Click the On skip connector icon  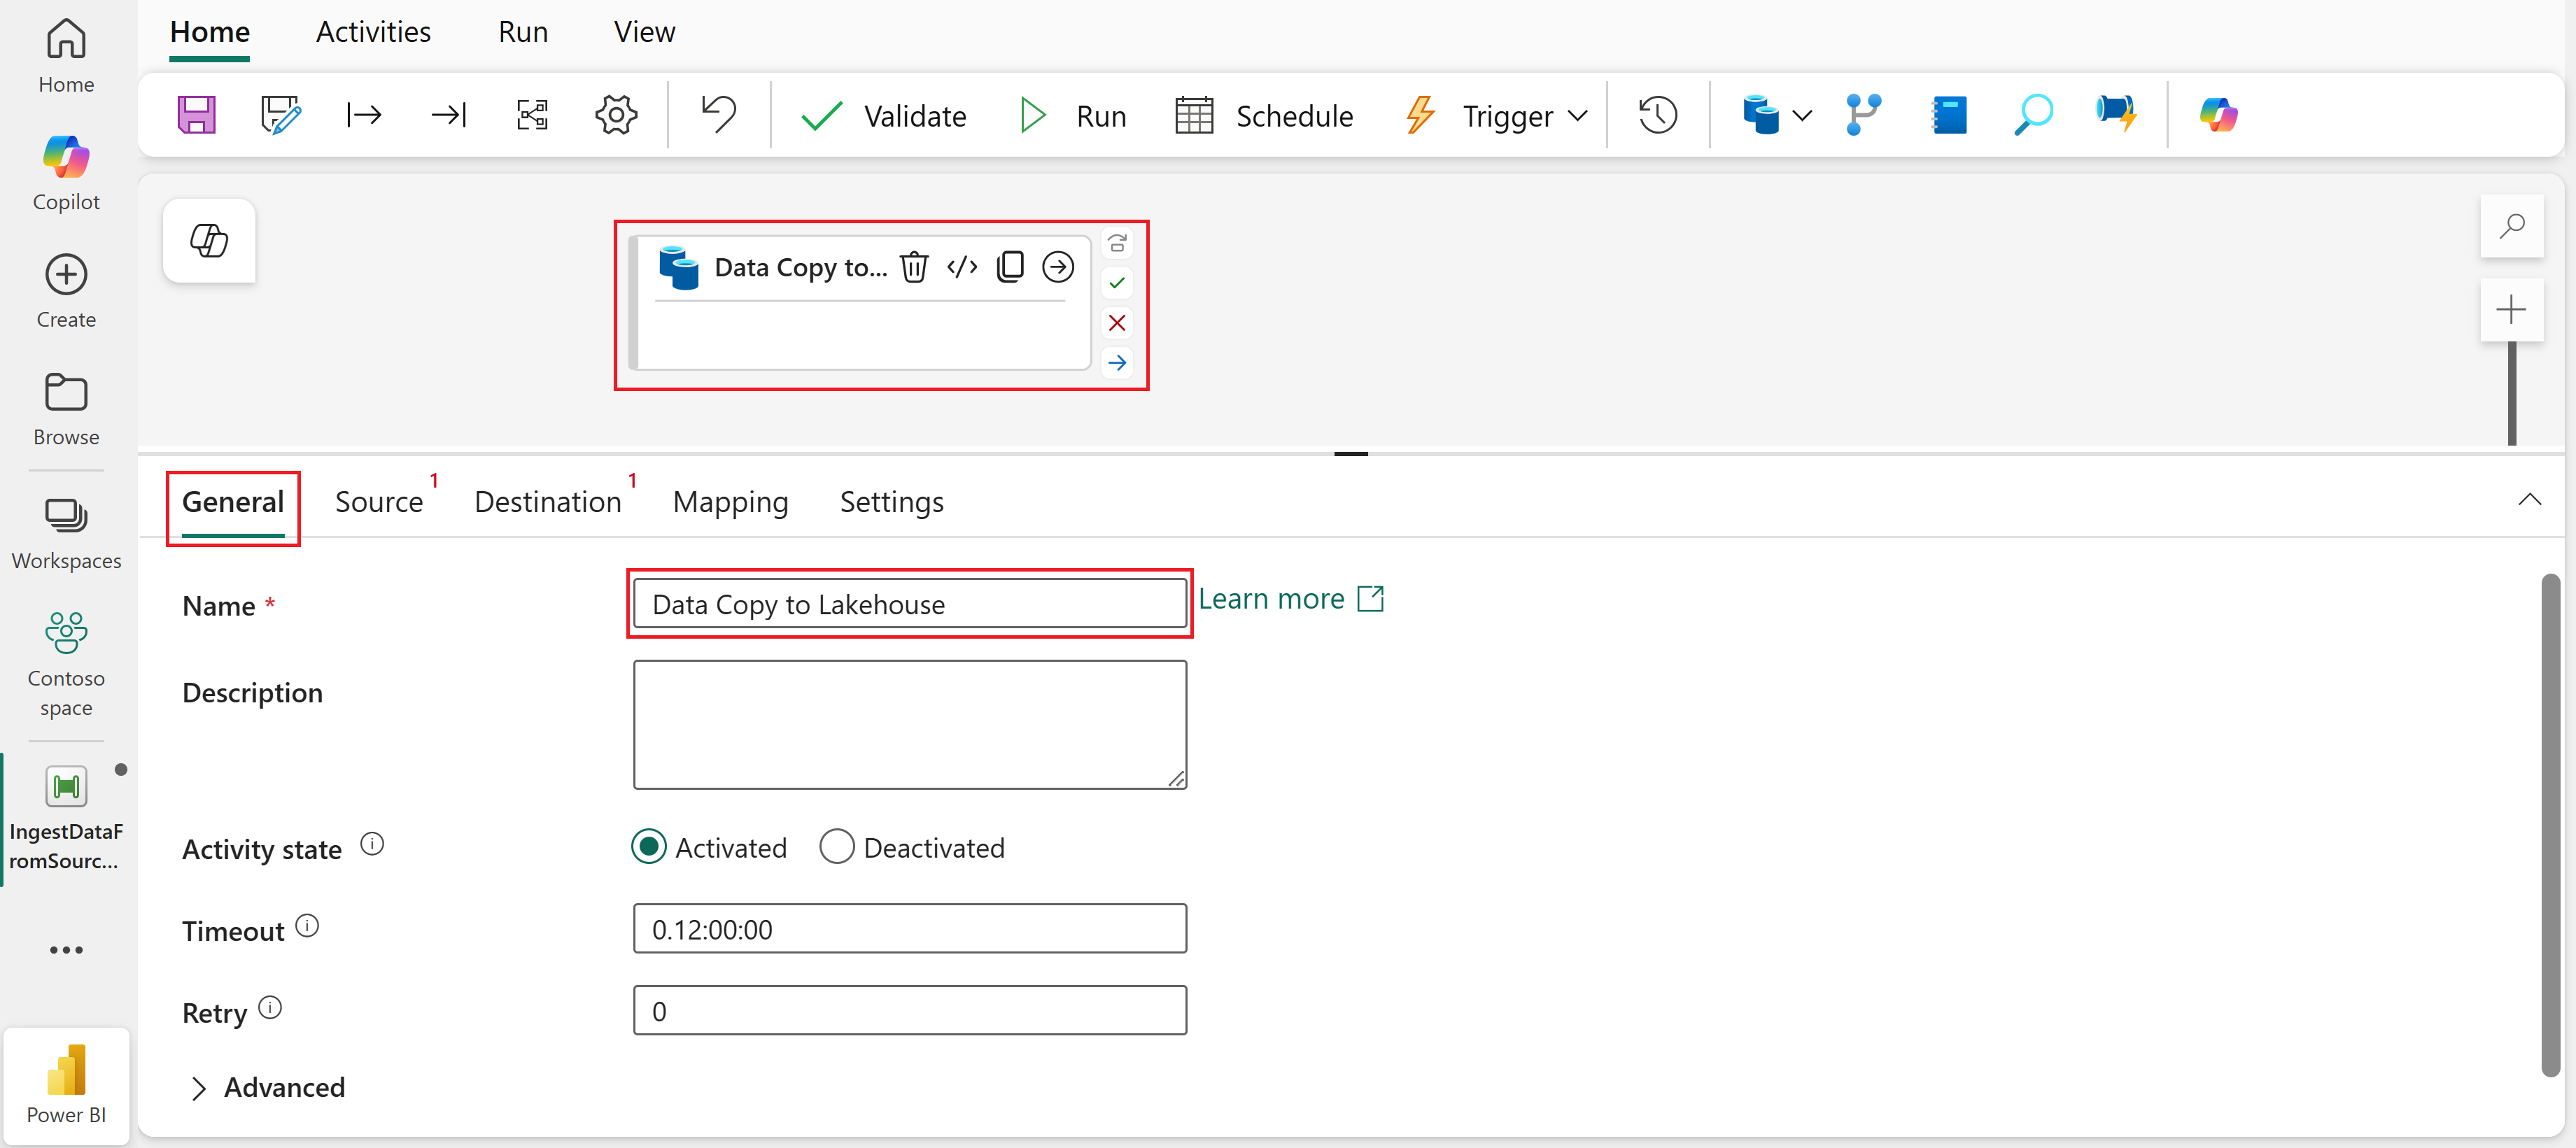1117,243
